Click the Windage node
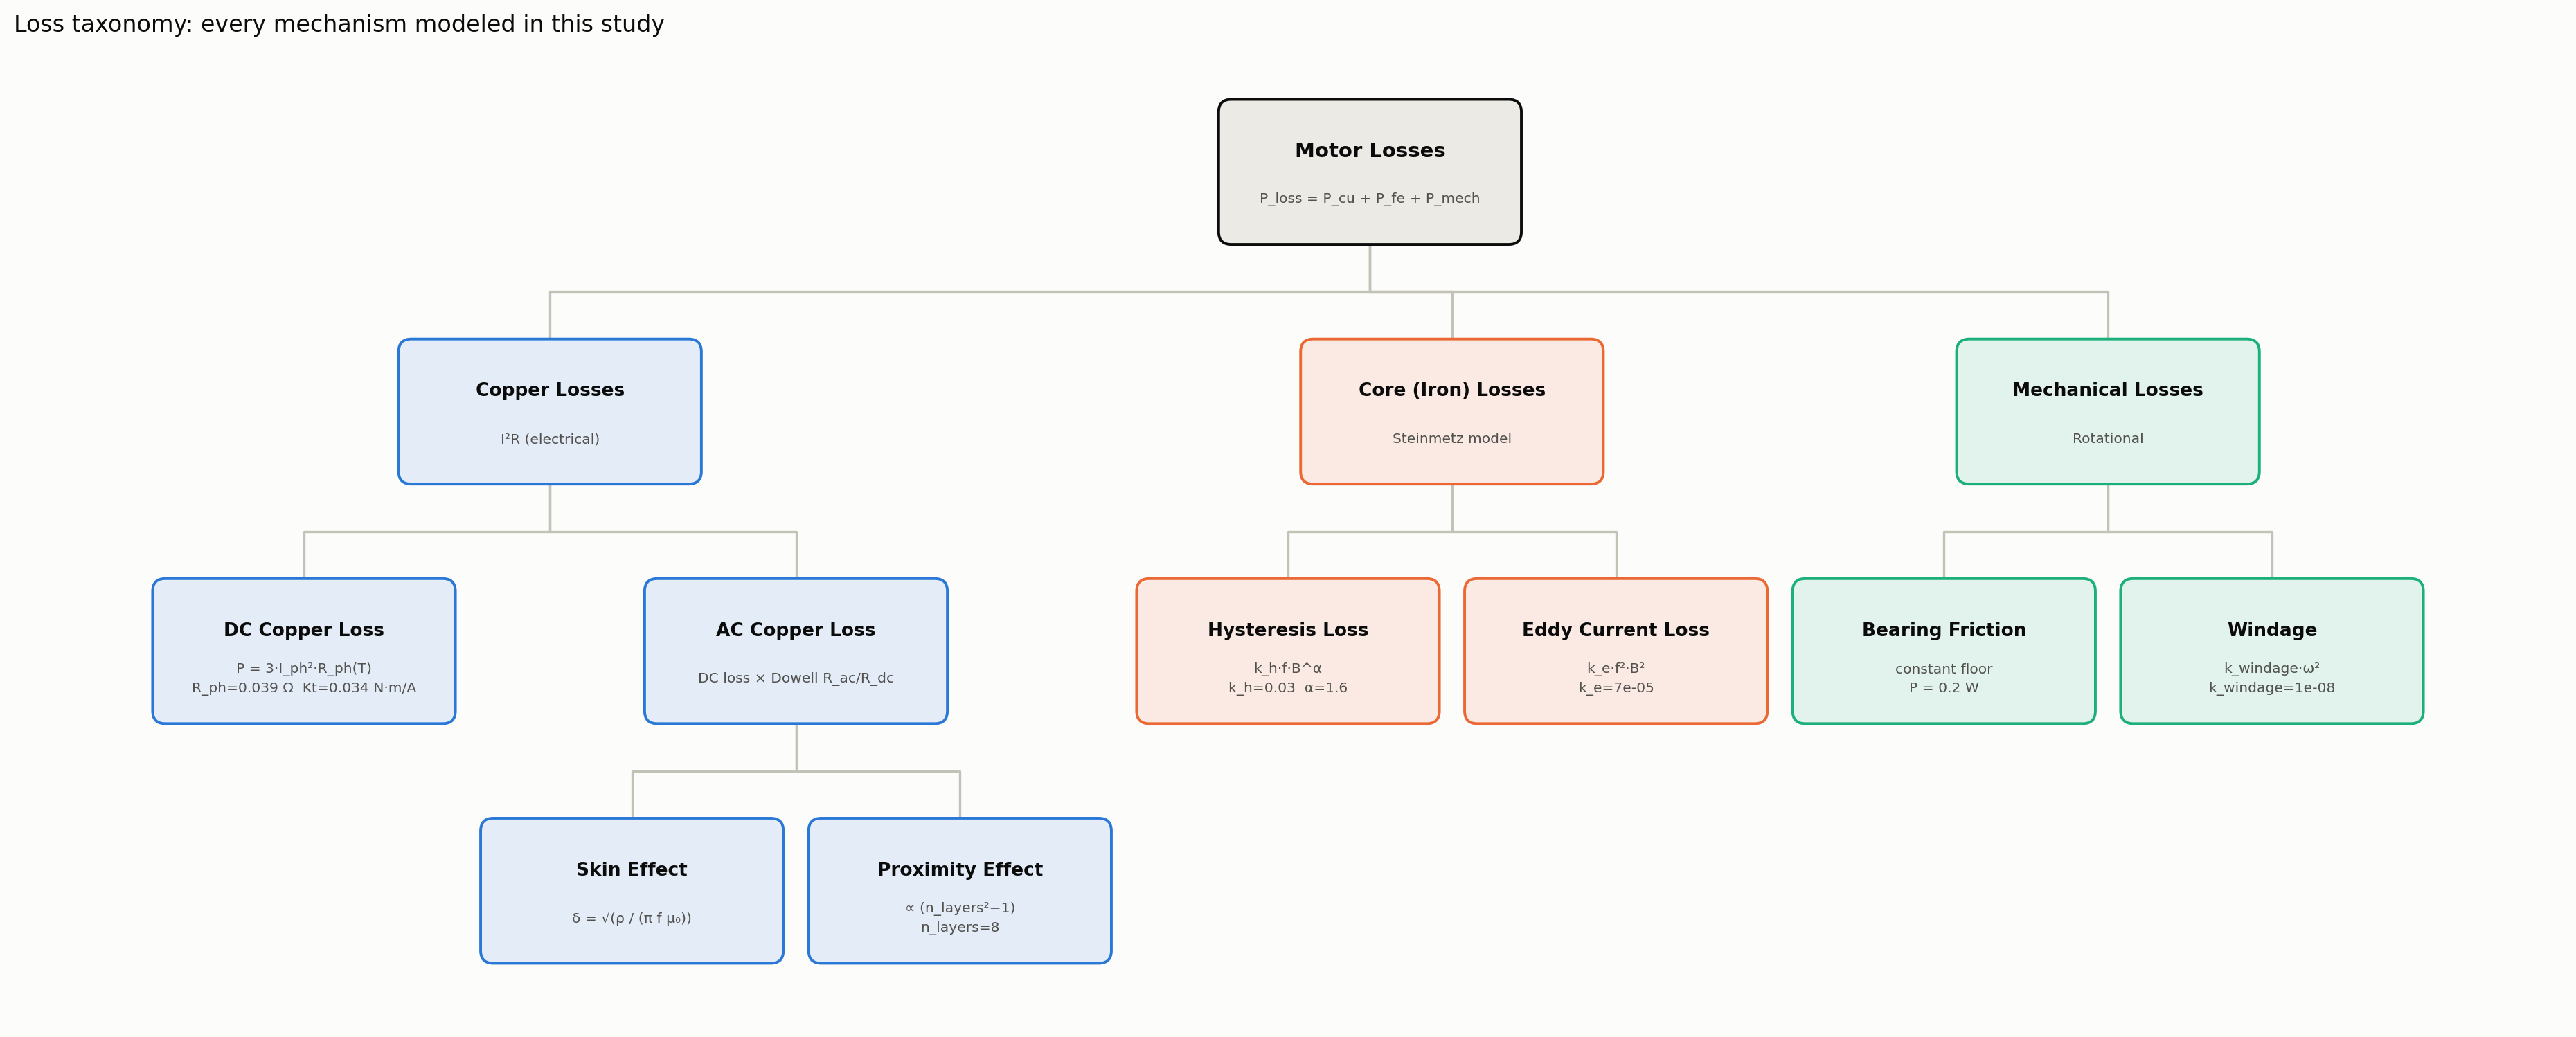The image size is (2576, 1037). [2271, 651]
